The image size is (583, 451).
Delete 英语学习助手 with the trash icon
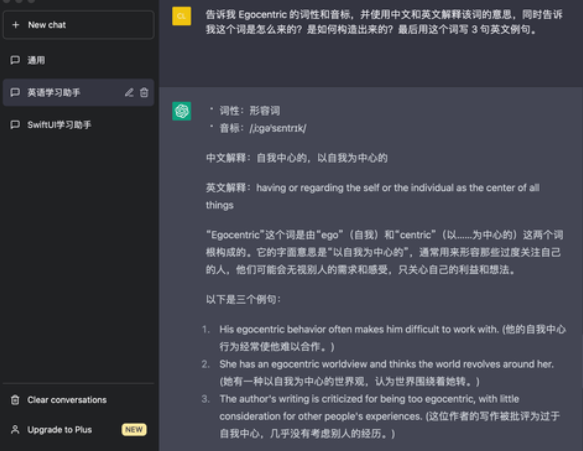144,92
